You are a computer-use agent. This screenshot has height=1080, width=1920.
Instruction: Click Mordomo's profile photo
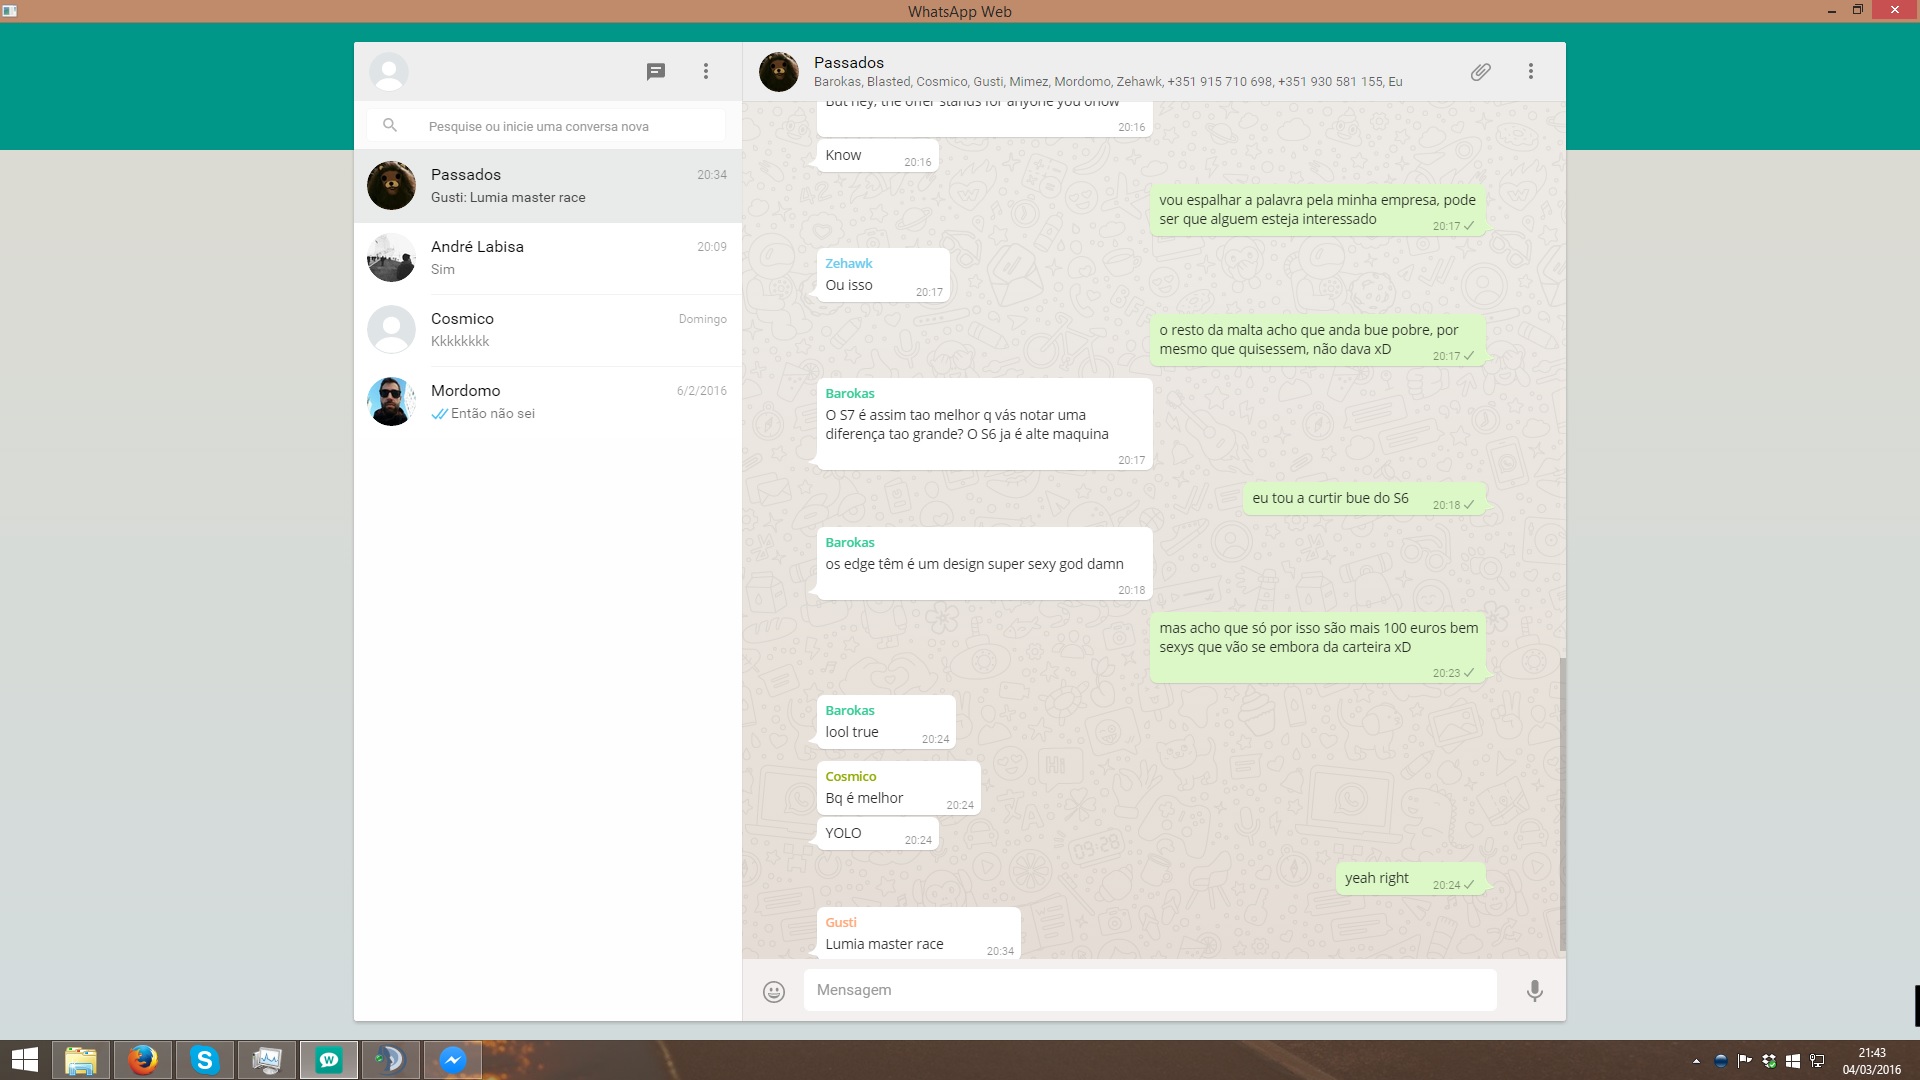[391, 402]
